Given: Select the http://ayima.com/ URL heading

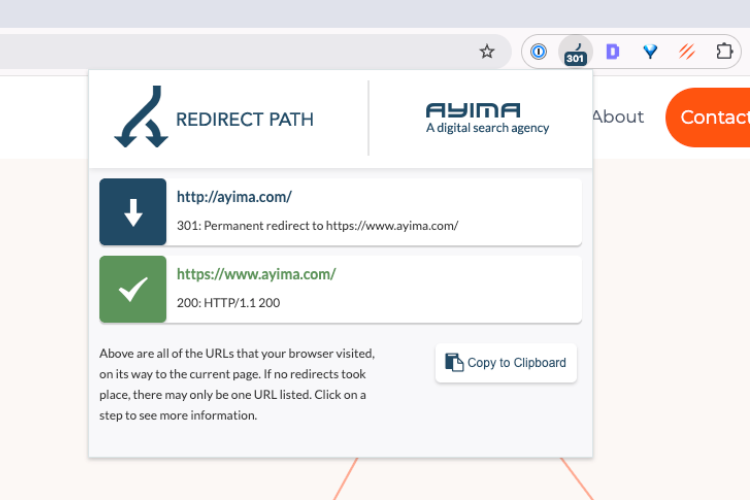Looking at the screenshot, I should 234,197.
